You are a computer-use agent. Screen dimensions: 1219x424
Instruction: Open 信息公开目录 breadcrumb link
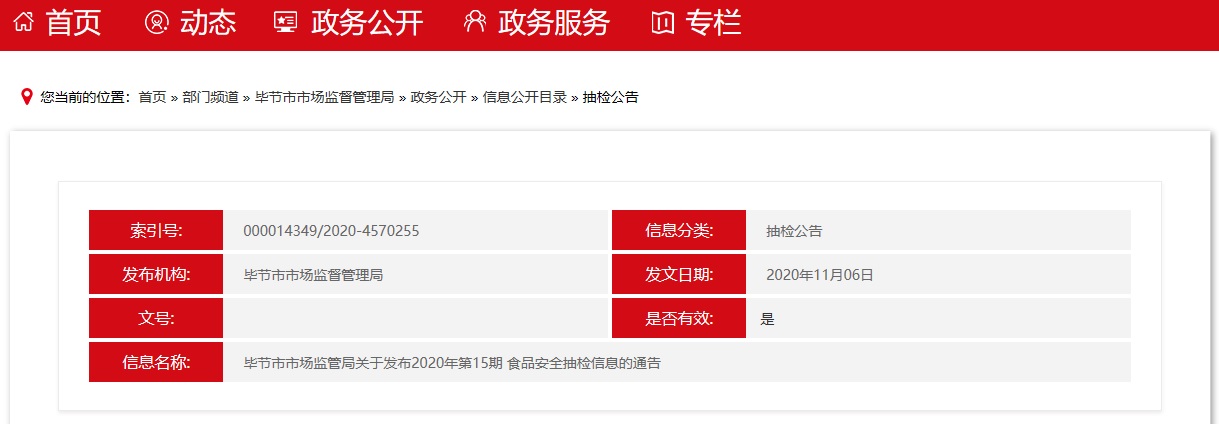pos(524,97)
